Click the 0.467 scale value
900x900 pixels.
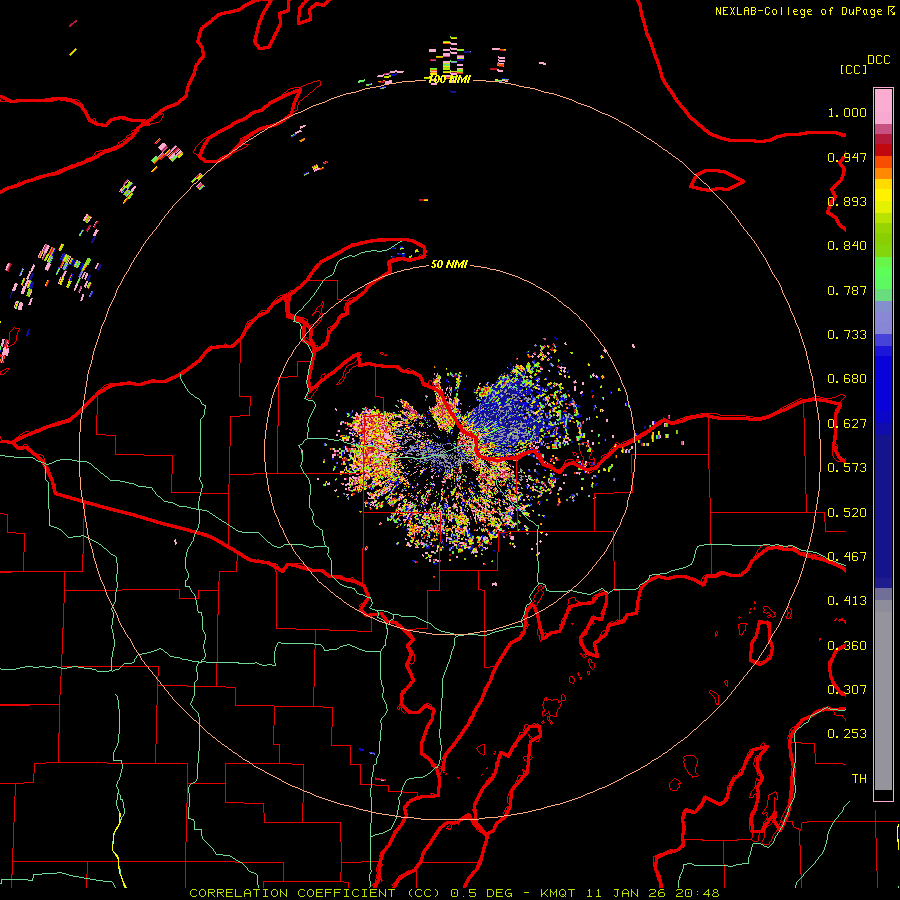pos(847,557)
